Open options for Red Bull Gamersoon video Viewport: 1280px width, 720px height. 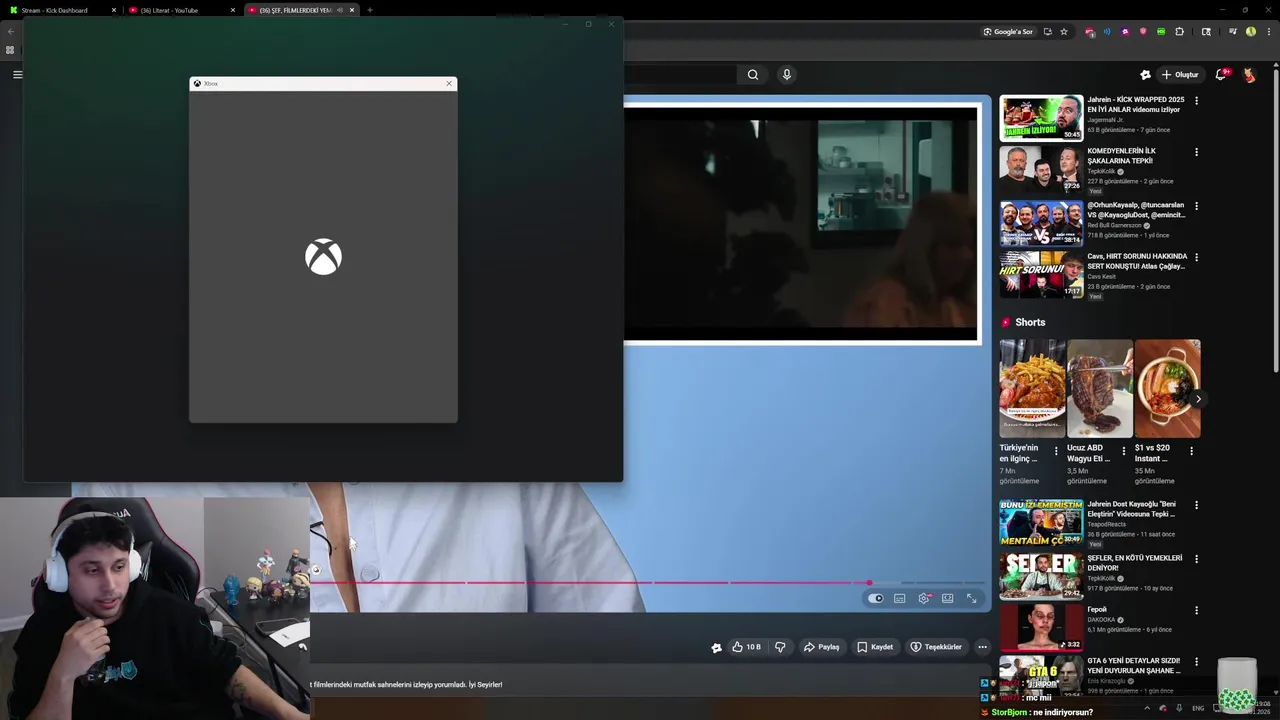[1196, 206]
